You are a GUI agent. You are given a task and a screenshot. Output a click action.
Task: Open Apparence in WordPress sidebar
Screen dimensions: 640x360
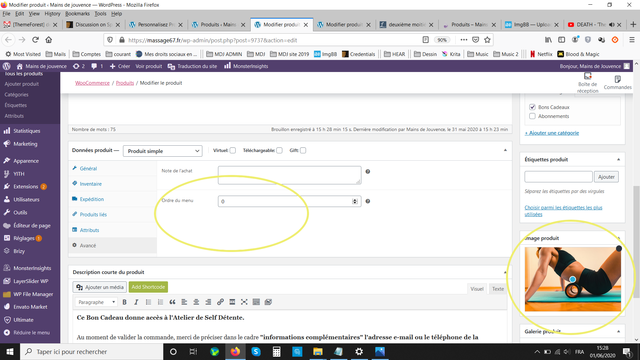pyautogui.click(x=26, y=161)
